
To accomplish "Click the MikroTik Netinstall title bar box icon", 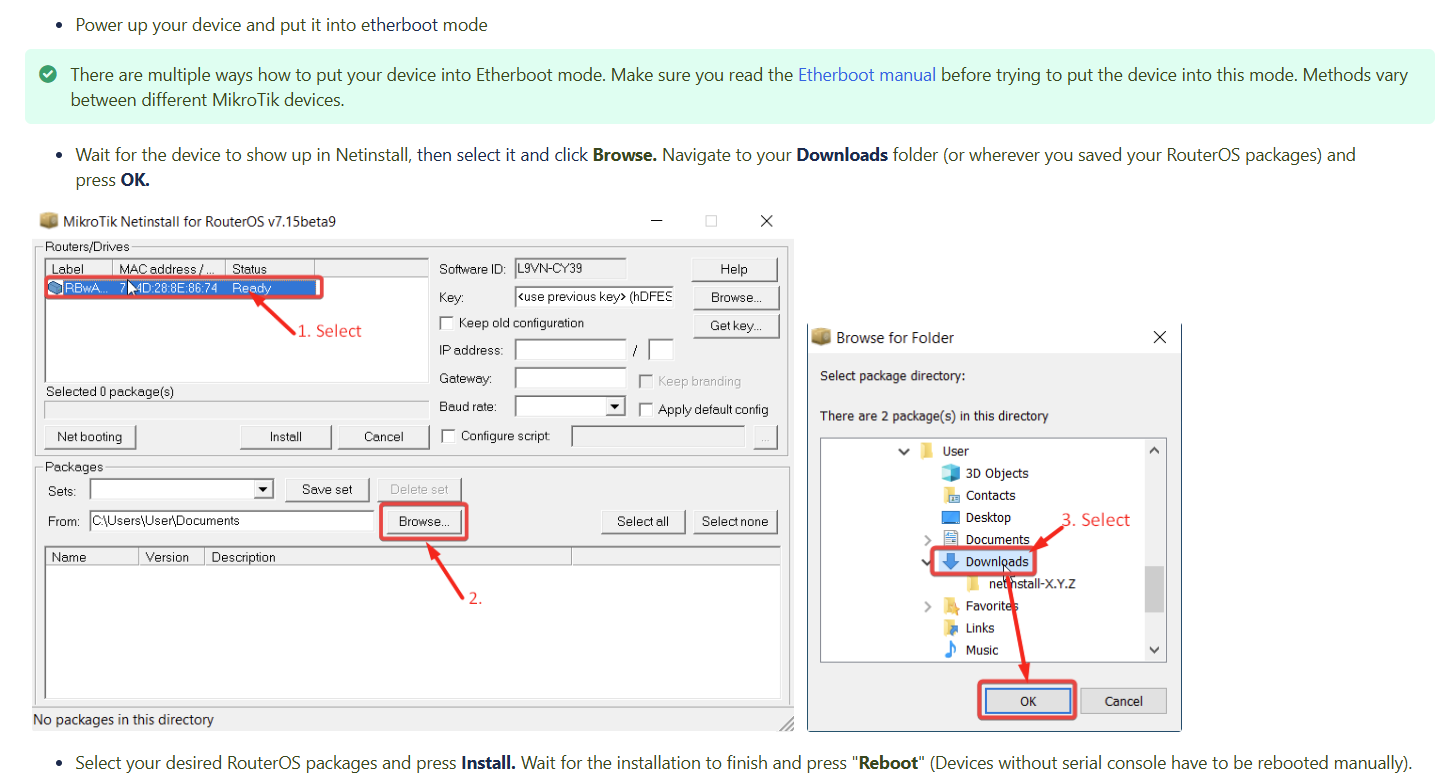I will pyautogui.click(x=48, y=221).
